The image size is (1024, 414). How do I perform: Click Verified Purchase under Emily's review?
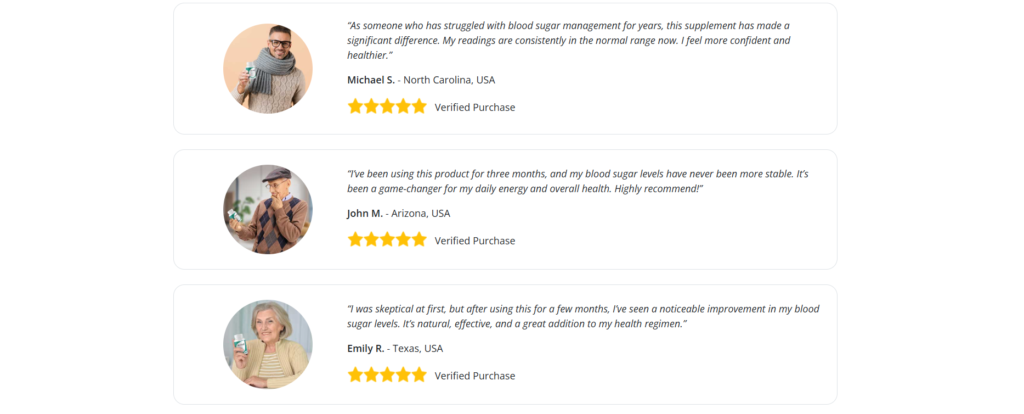pos(475,376)
